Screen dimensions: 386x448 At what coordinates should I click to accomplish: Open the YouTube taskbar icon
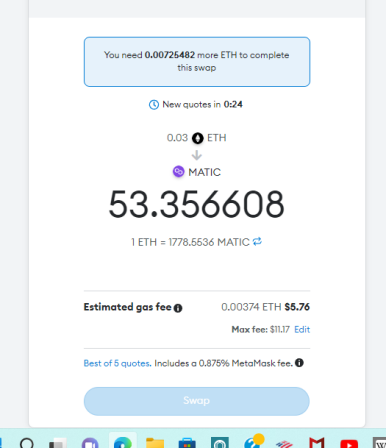point(349,443)
